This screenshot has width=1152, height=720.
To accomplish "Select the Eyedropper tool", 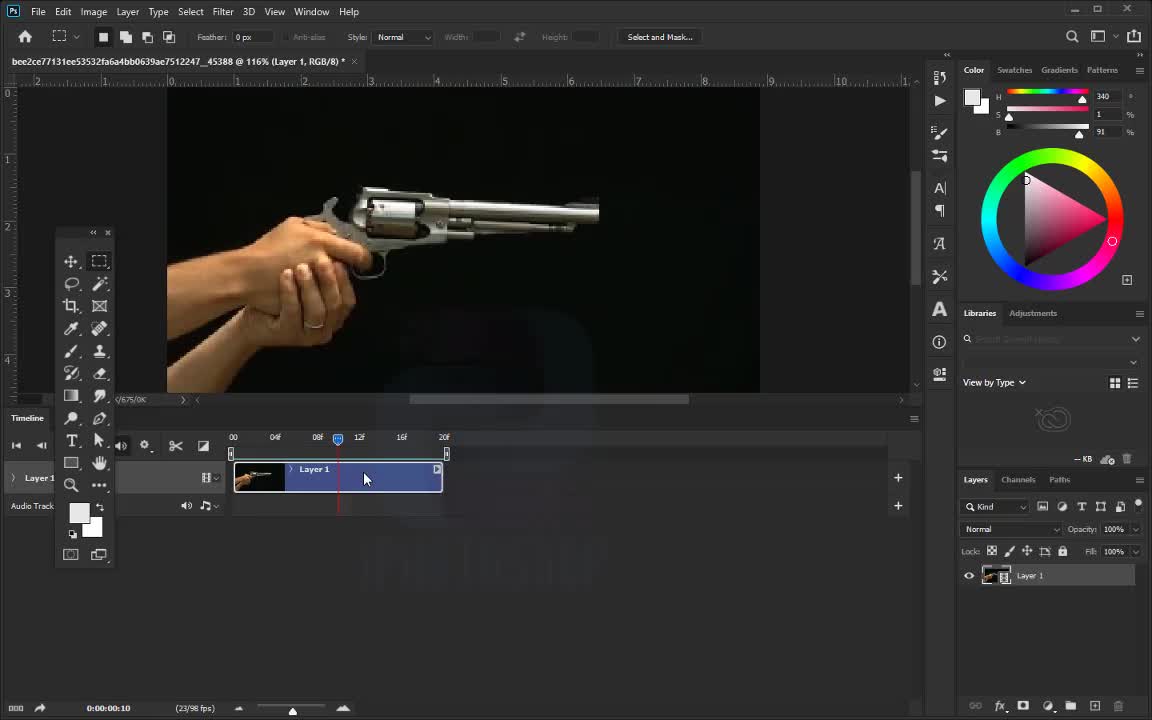I will 71,329.
